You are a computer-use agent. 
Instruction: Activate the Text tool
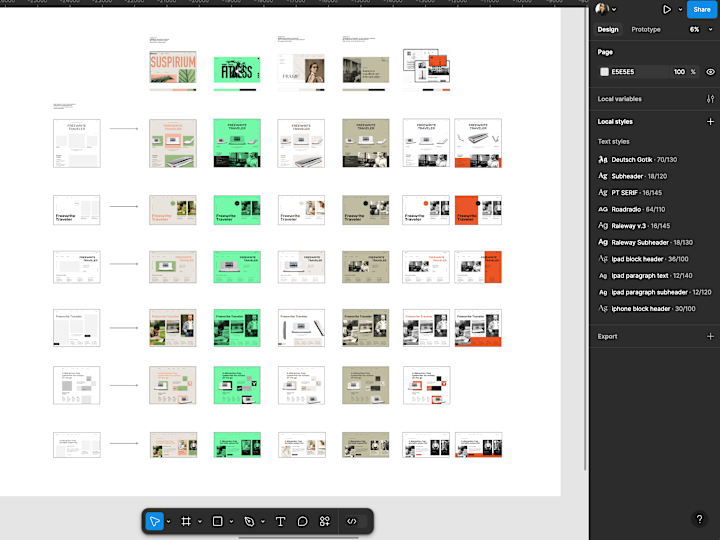pyautogui.click(x=280, y=521)
